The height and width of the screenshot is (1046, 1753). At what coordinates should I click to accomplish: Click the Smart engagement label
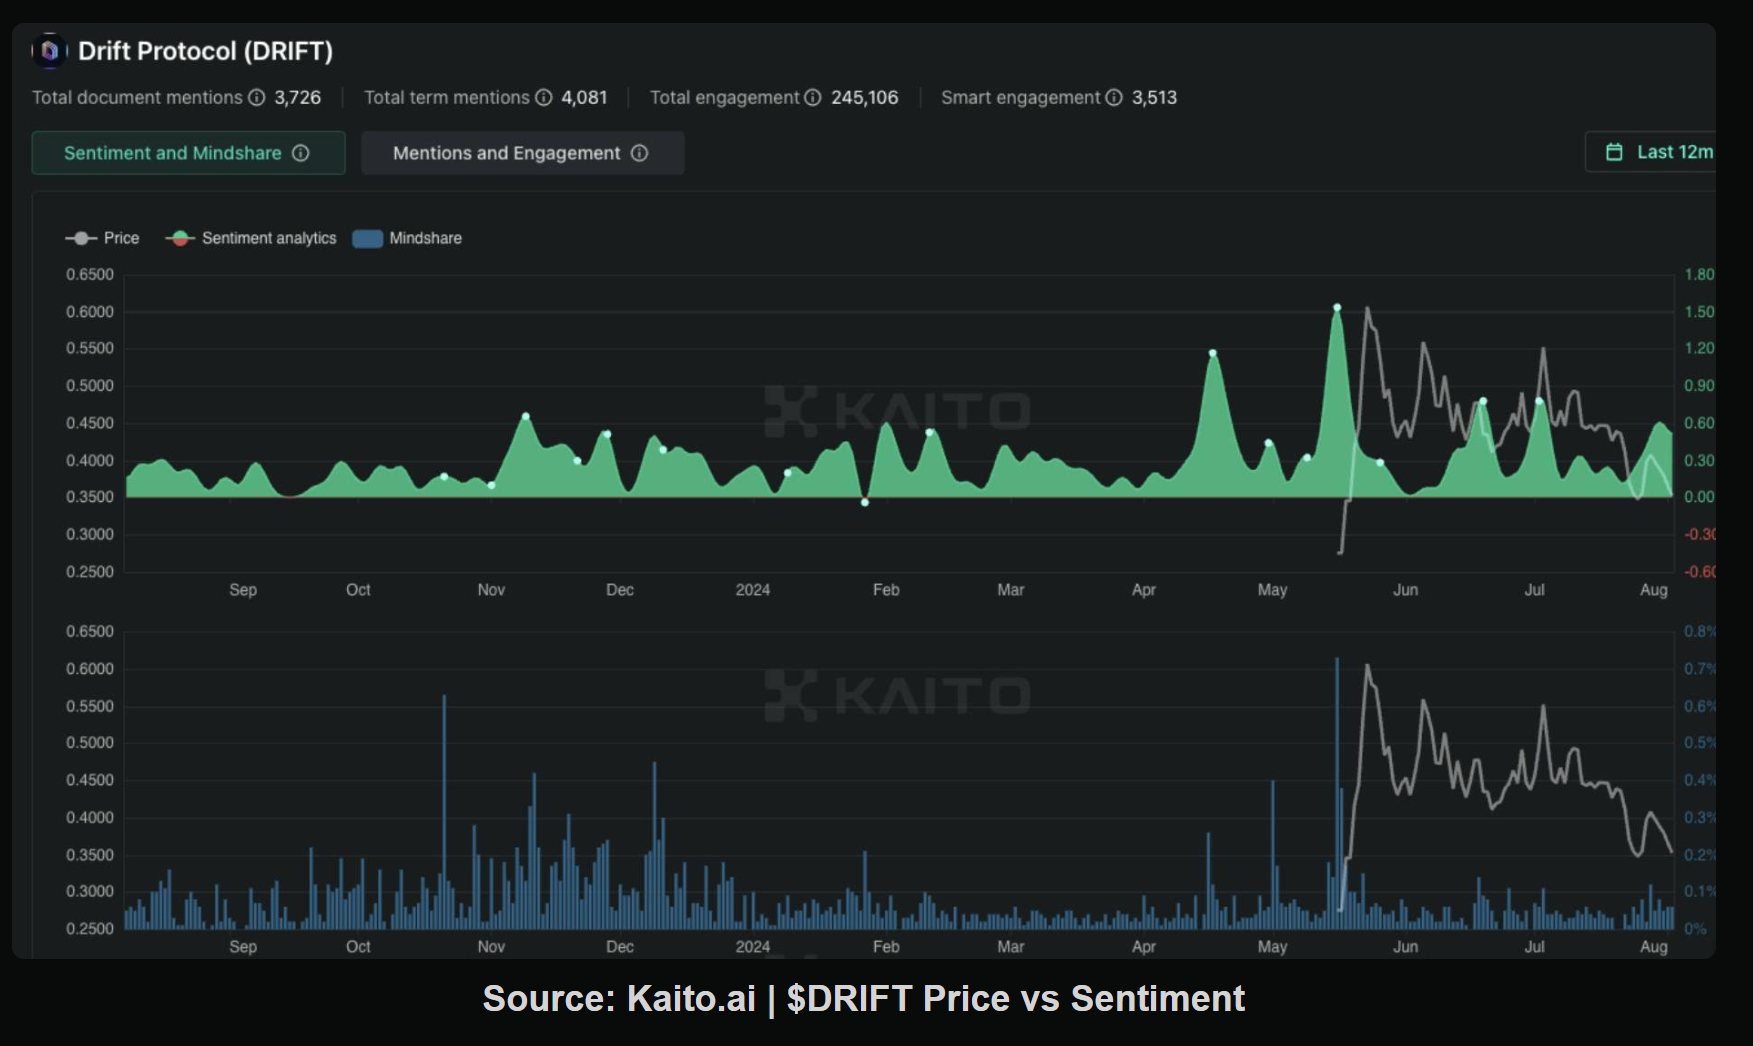tap(1020, 97)
